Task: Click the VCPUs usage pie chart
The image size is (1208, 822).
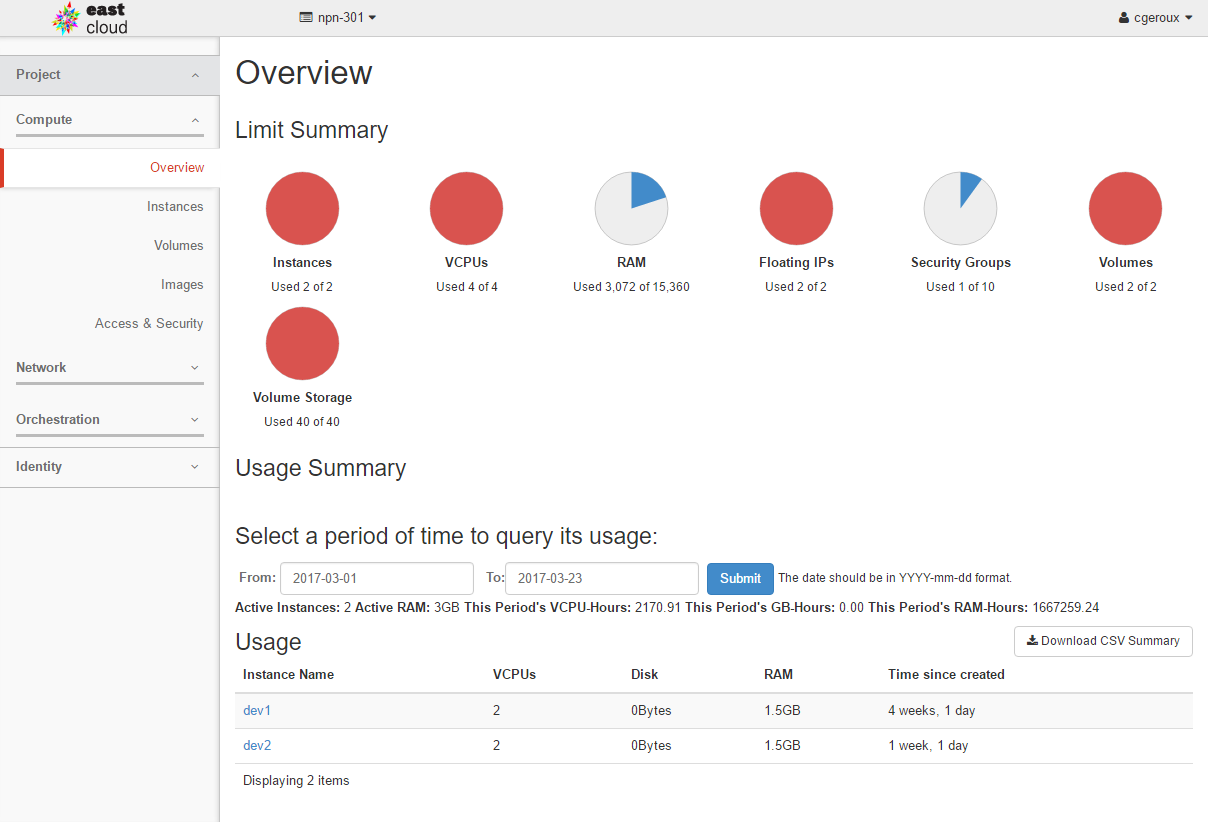Action: pos(466,209)
